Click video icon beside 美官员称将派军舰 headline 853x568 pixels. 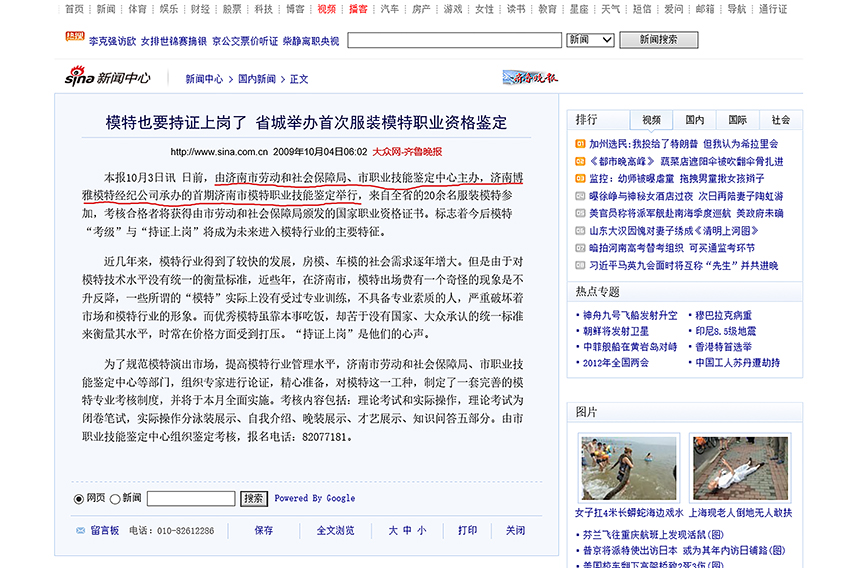(x=580, y=213)
